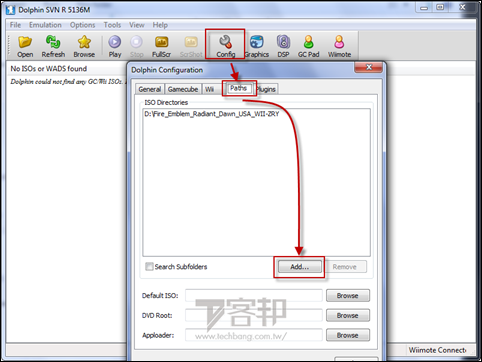Click the Add... button
This screenshot has height=362, width=482.
click(299, 267)
